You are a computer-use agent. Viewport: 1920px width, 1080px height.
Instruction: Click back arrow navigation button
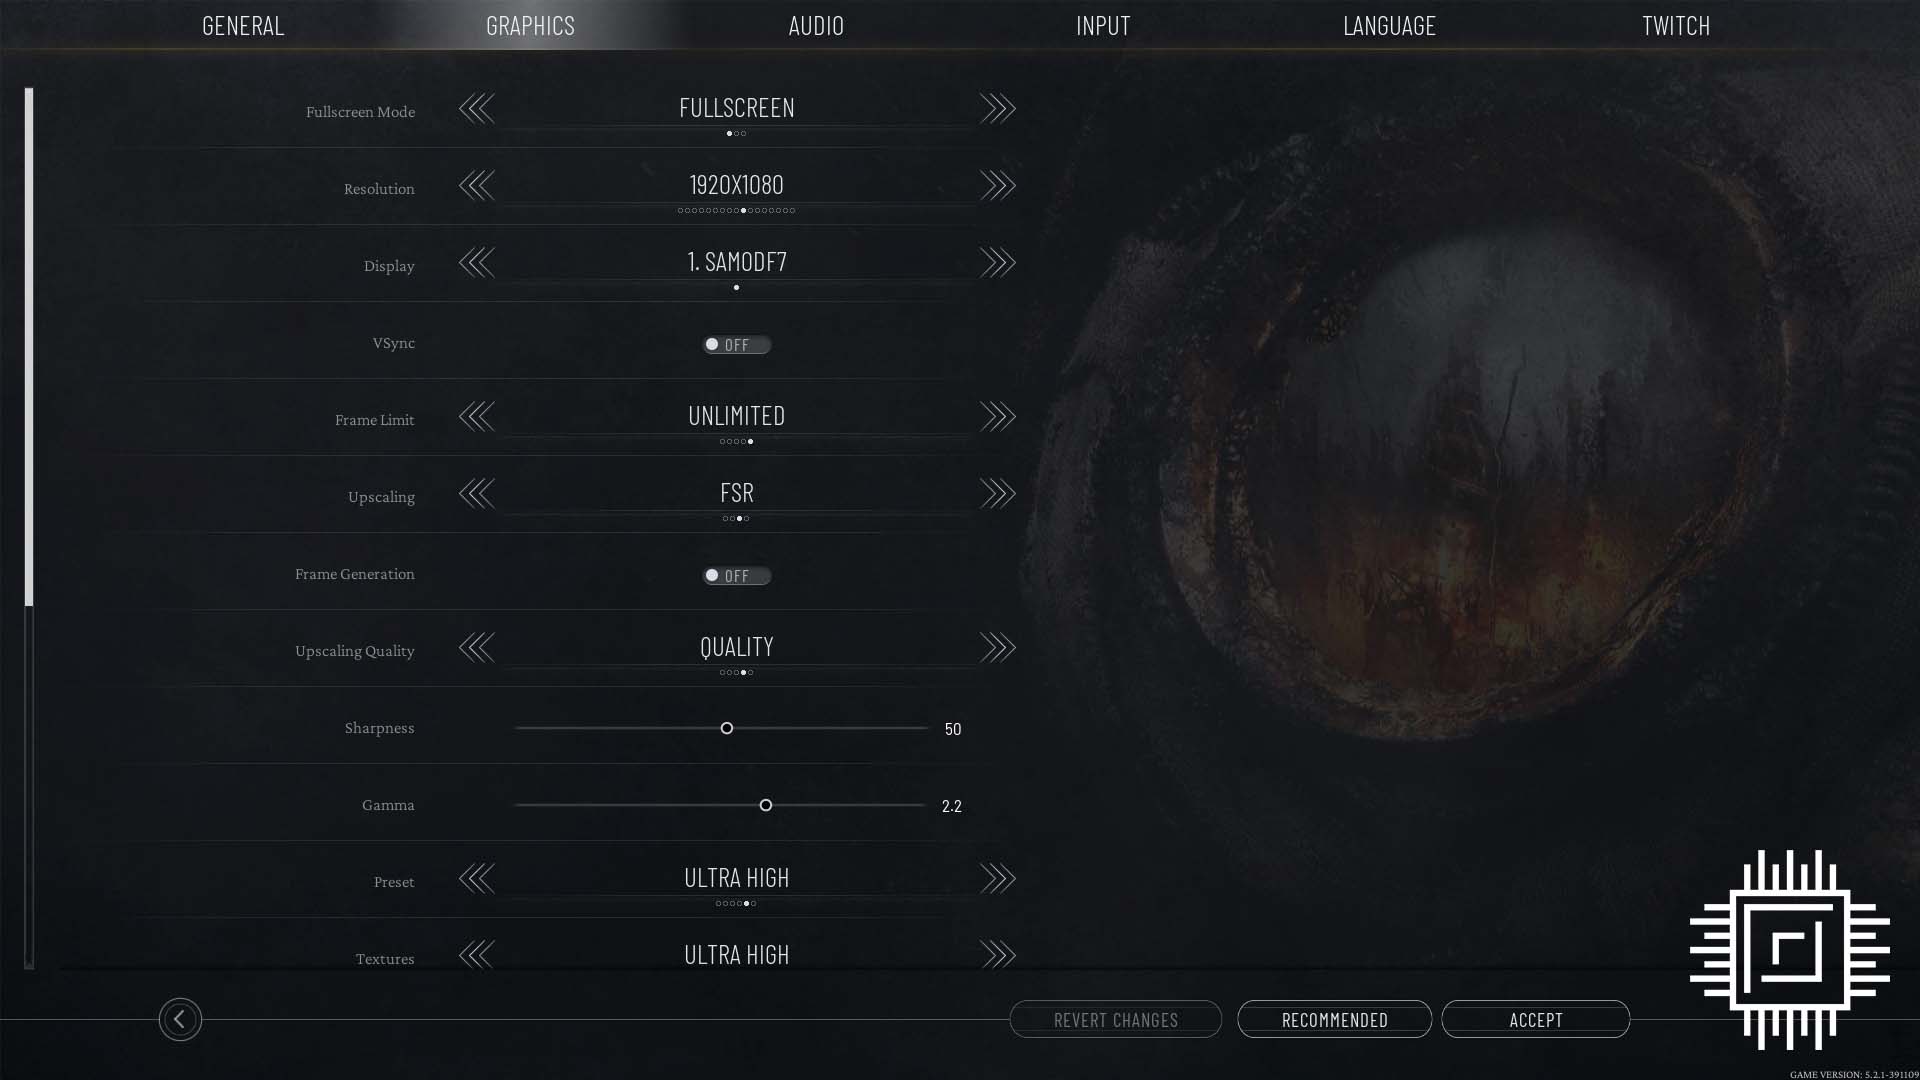tap(179, 1018)
